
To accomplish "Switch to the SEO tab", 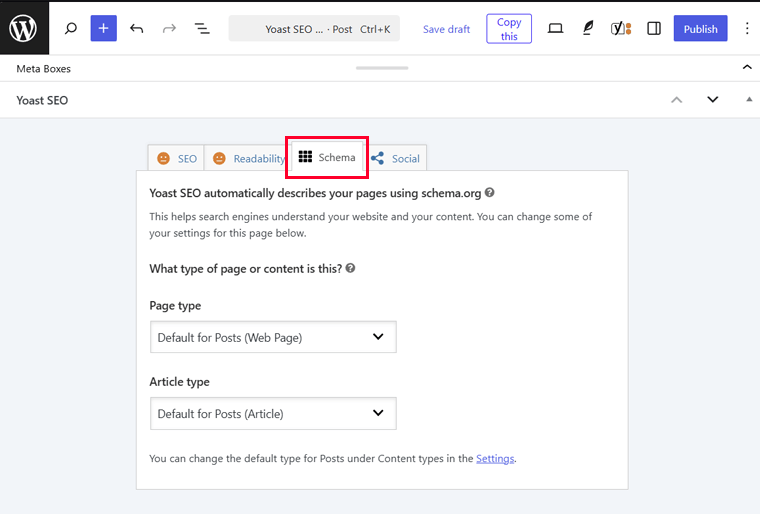I will pos(176,159).
